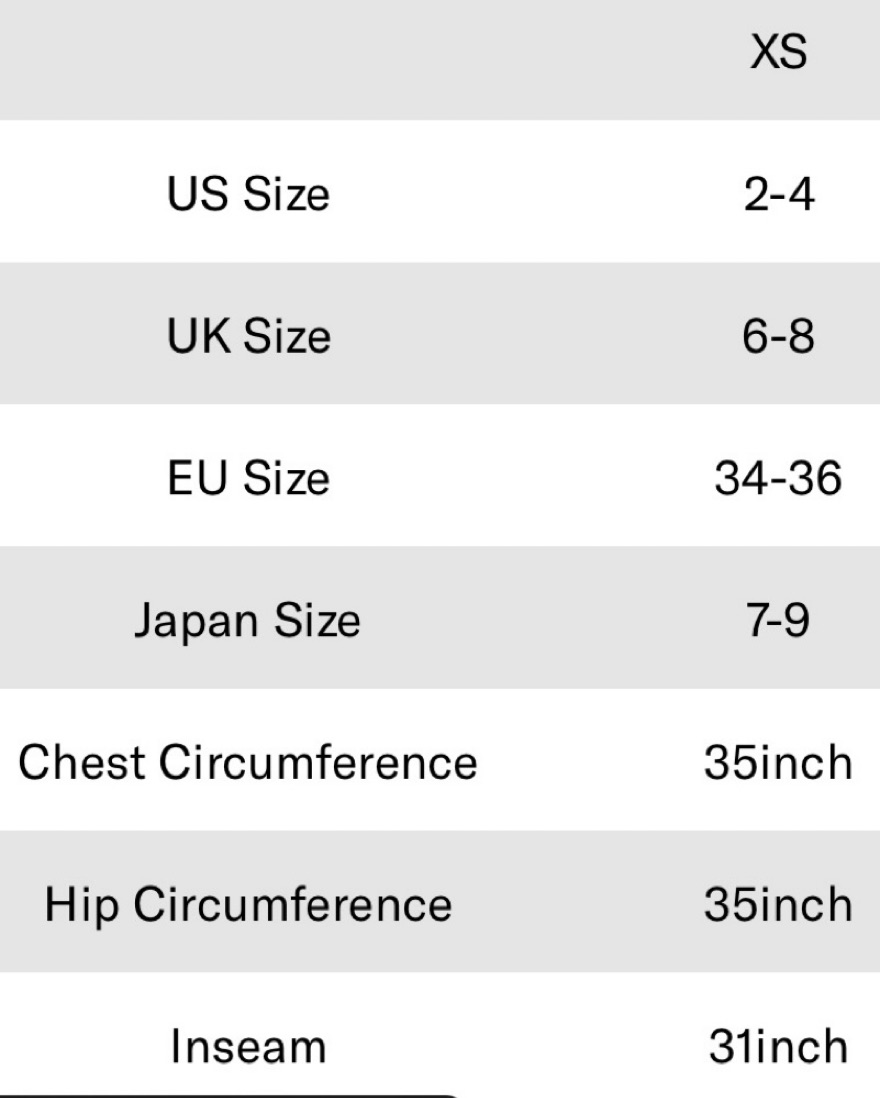This screenshot has height=1098, width=880.
Task: Click the Chest Circumference label
Action: [248, 762]
